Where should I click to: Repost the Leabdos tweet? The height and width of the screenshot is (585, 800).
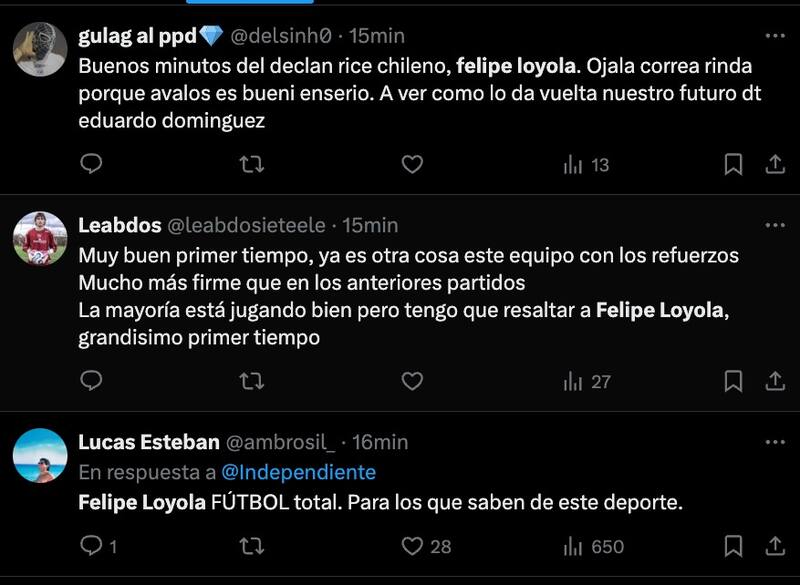[x=252, y=381]
